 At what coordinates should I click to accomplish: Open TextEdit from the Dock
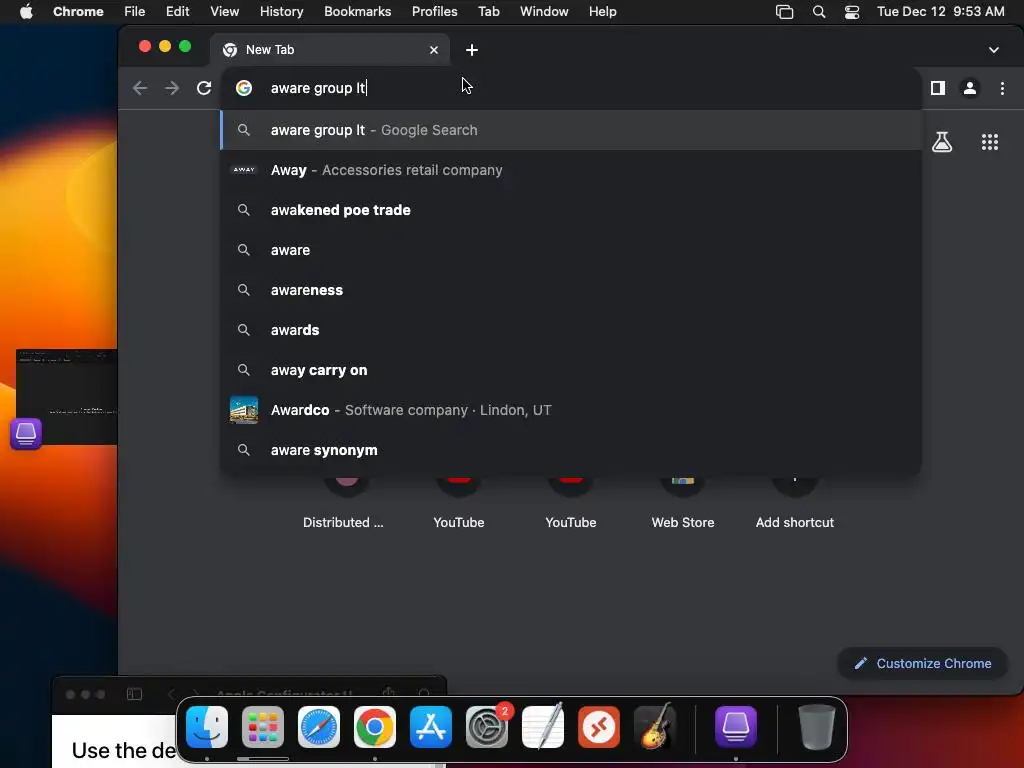point(543,726)
